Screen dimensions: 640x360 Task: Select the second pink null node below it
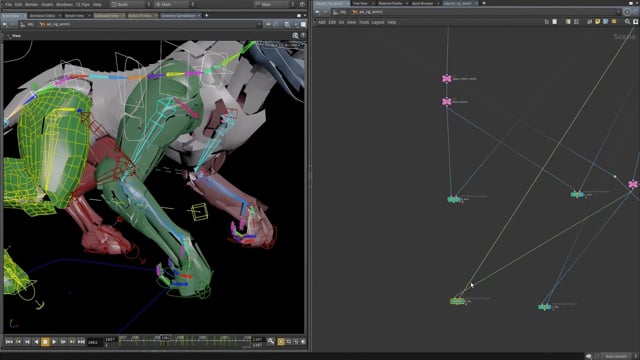tap(447, 102)
